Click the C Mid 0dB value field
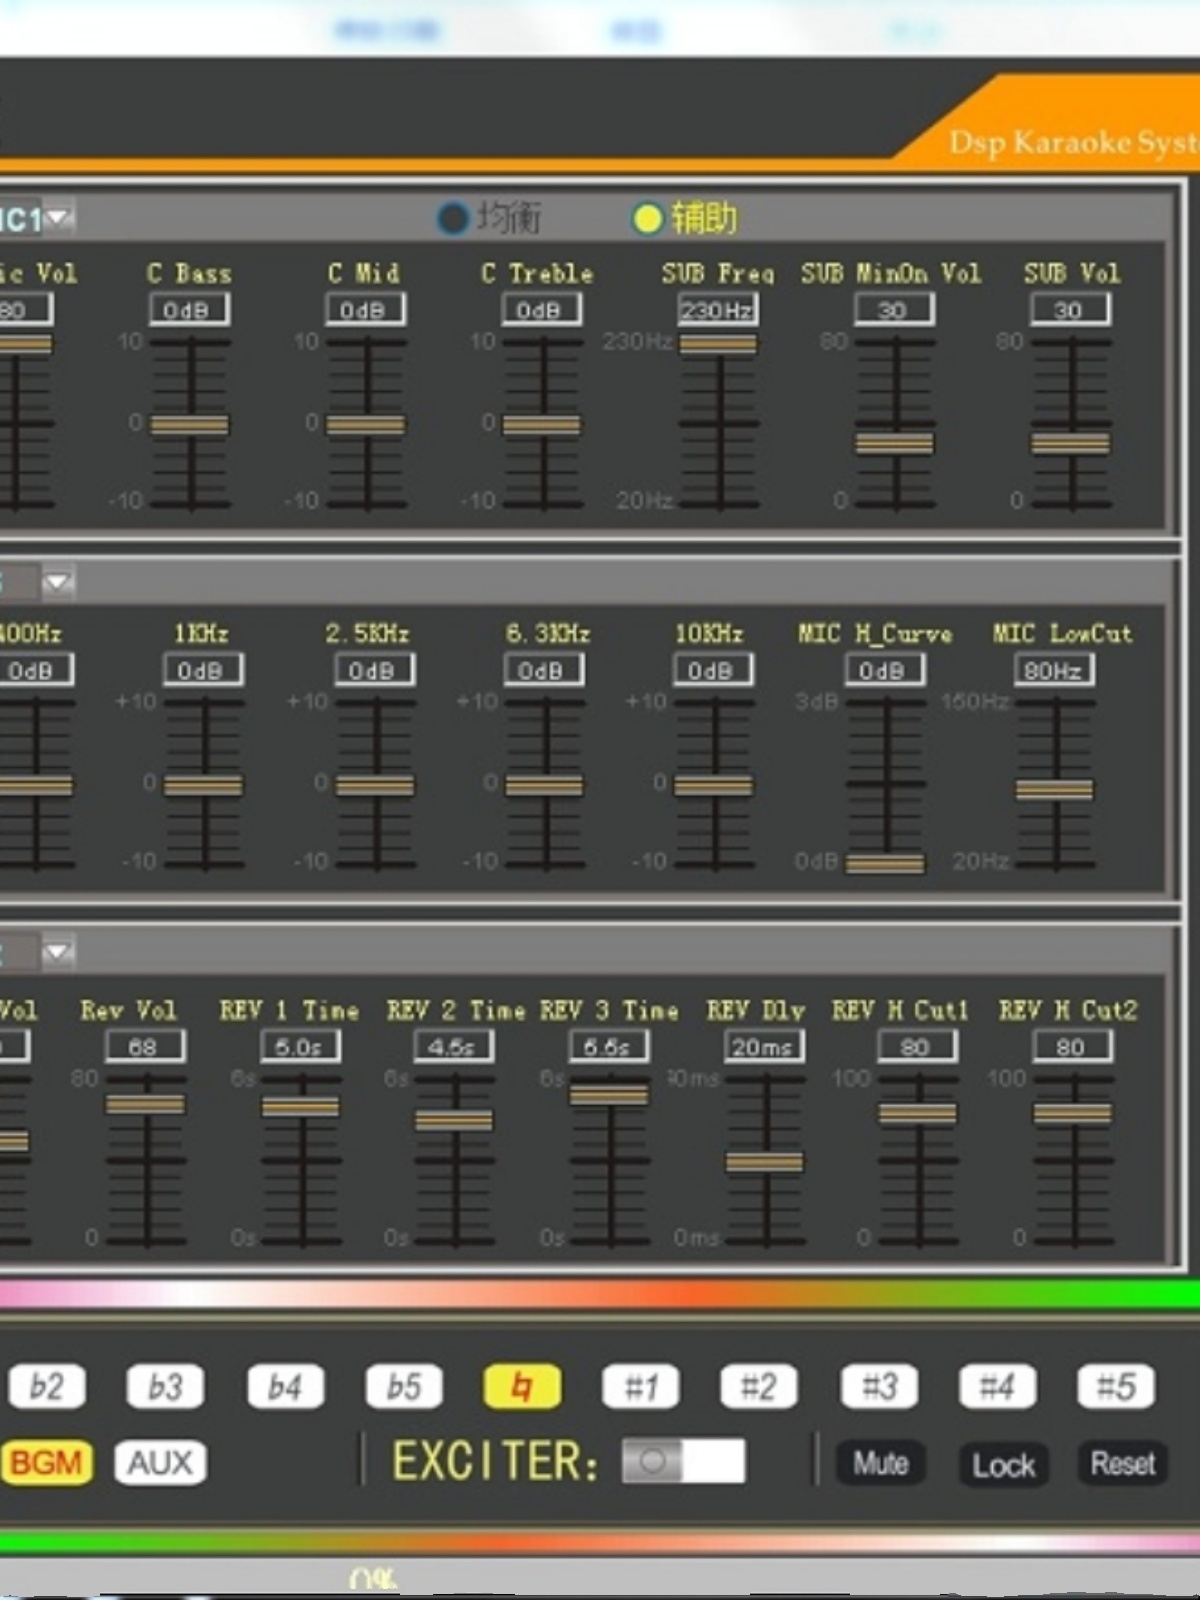The width and height of the screenshot is (1200, 1600). tap(365, 310)
